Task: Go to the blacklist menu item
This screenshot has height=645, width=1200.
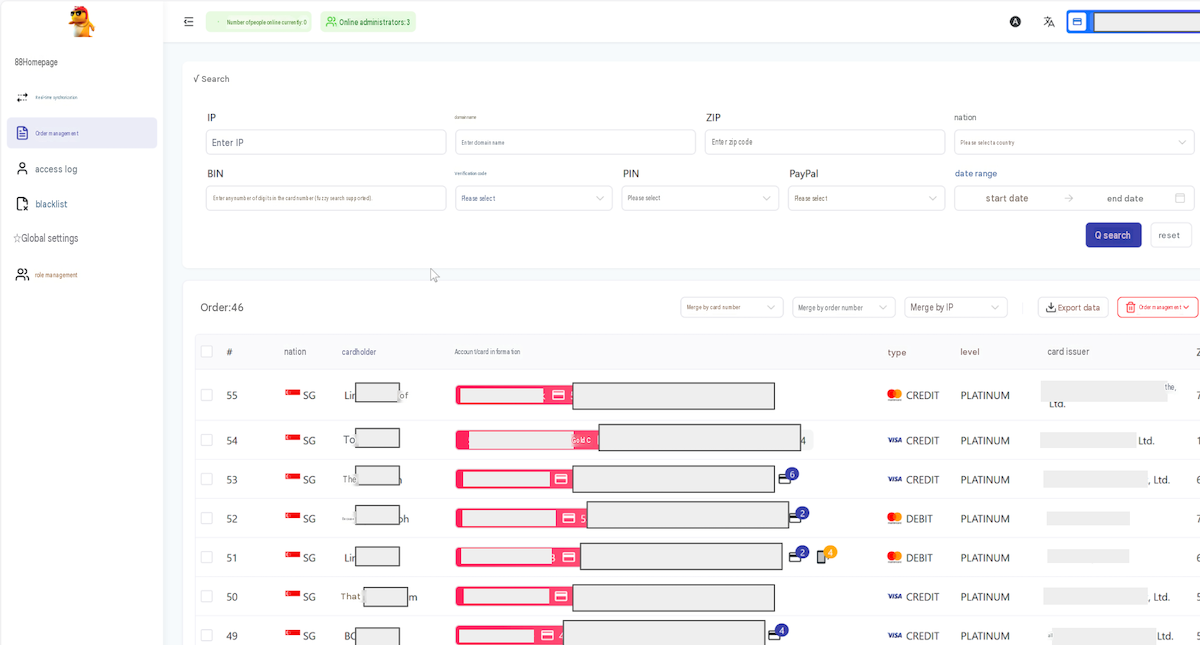Action: (x=81, y=204)
